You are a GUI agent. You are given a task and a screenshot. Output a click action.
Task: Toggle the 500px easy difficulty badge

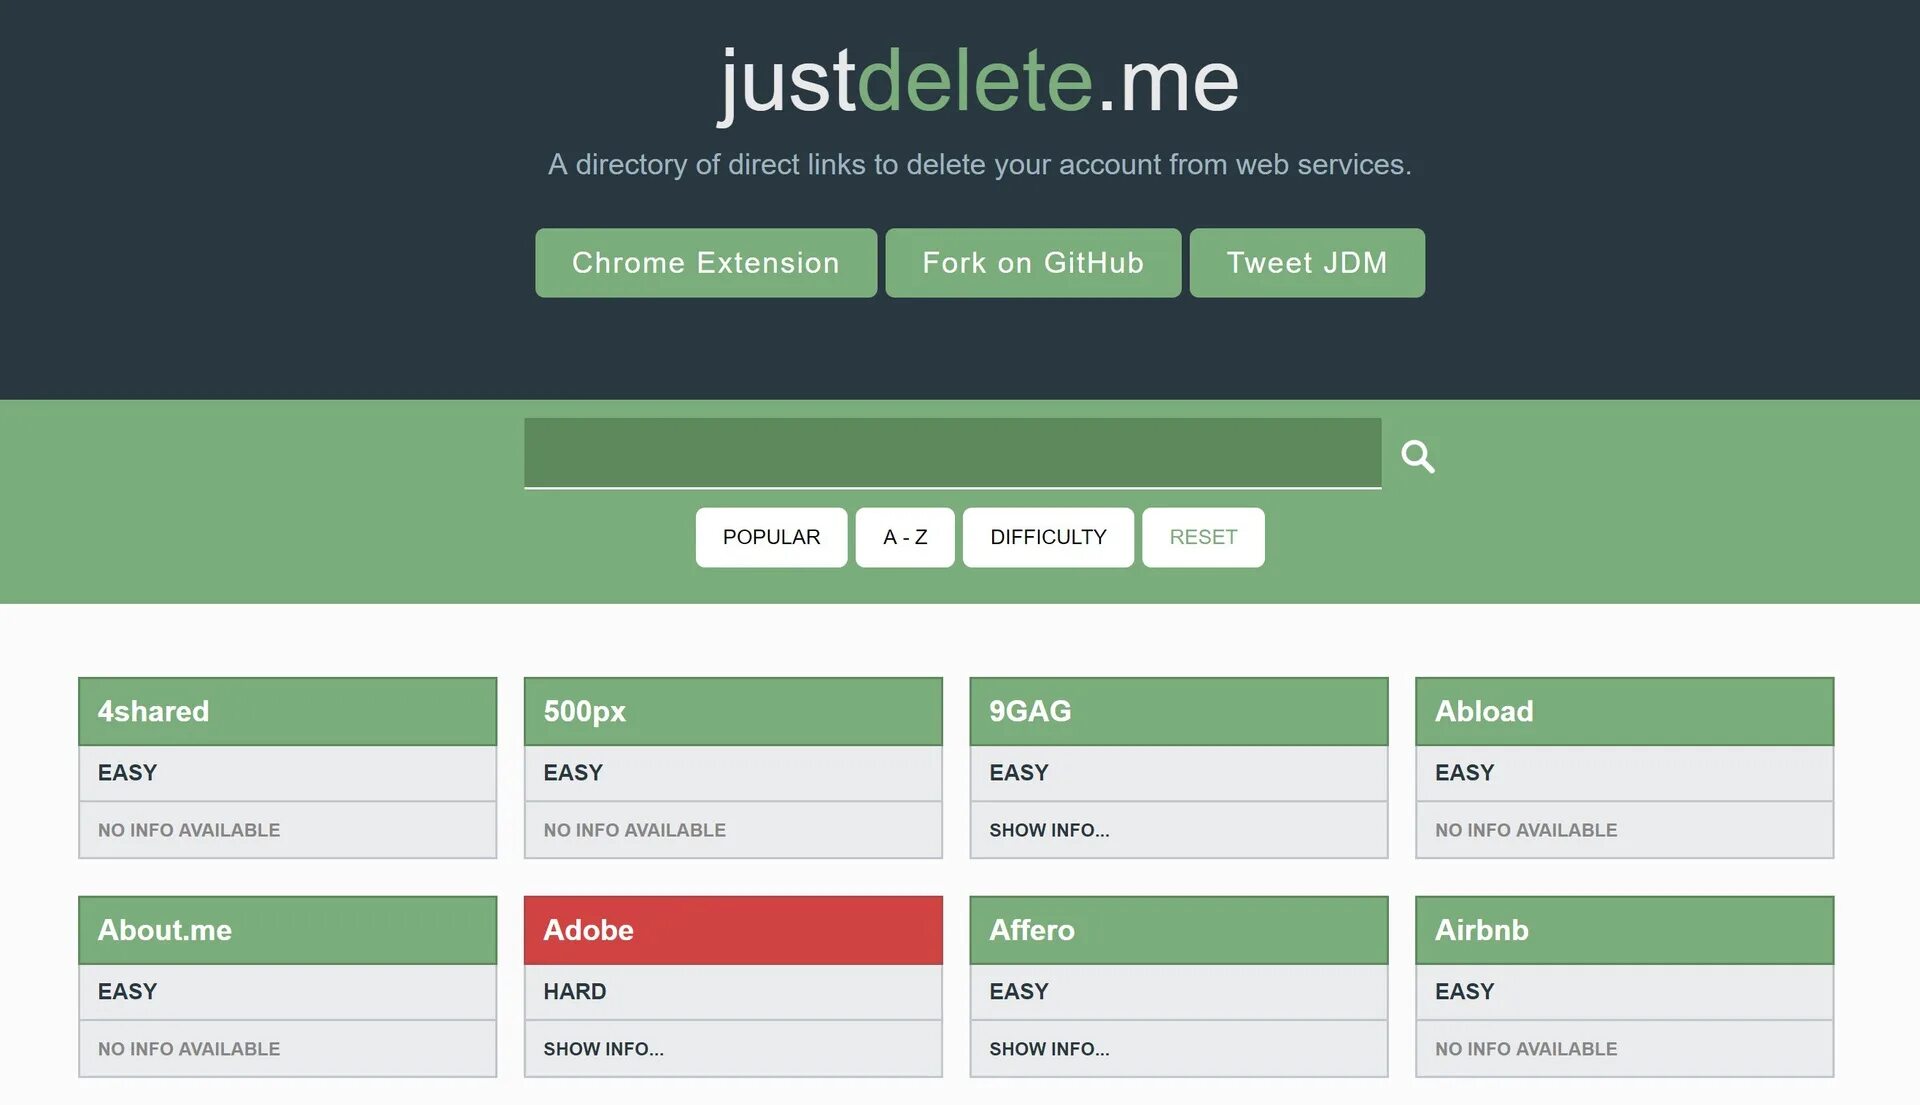click(x=572, y=771)
